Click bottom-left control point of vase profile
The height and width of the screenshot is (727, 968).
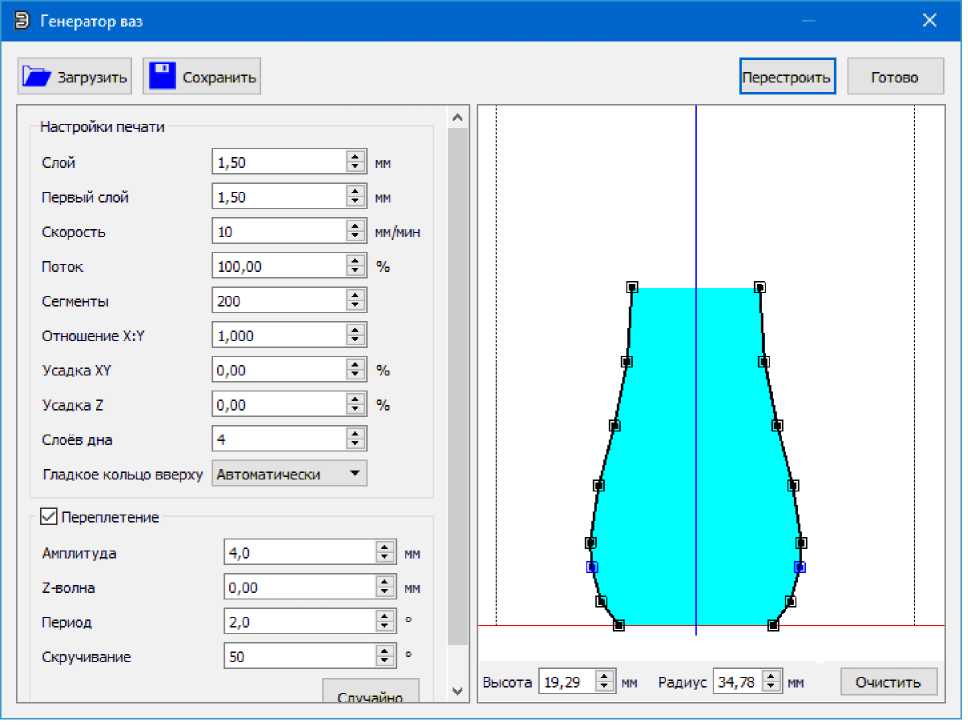pos(619,626)
